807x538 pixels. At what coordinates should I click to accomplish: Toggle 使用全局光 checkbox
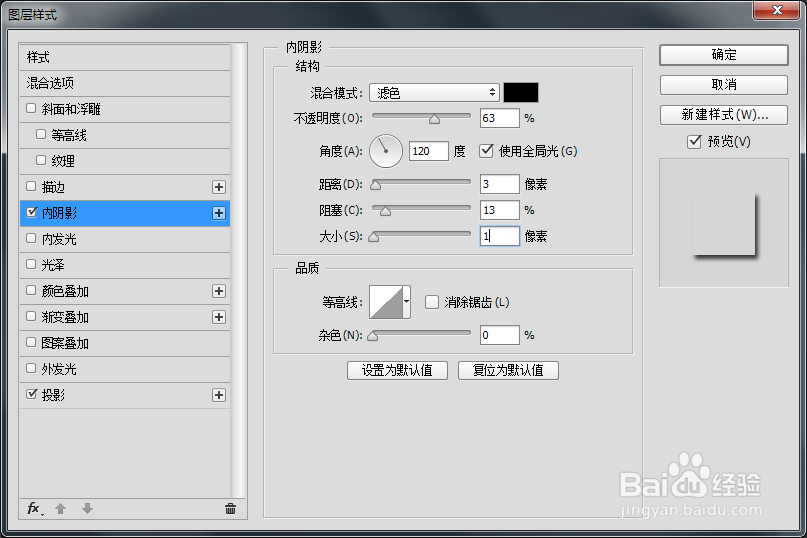click(486, 150)
